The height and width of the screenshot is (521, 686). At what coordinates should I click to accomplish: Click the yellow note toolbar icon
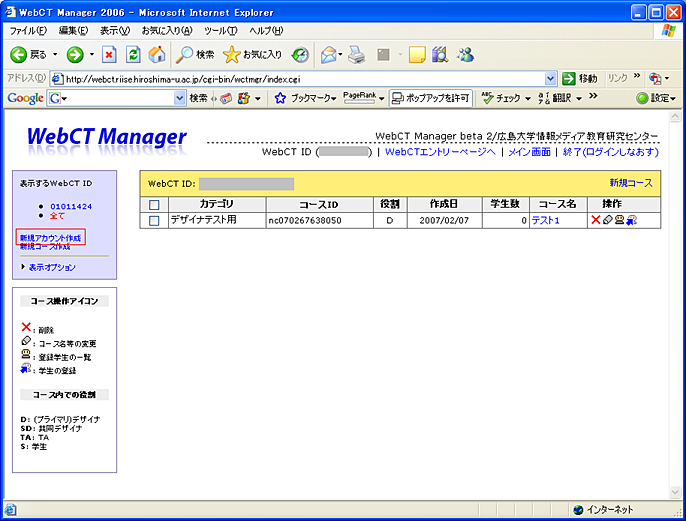[x=417, y=55]
